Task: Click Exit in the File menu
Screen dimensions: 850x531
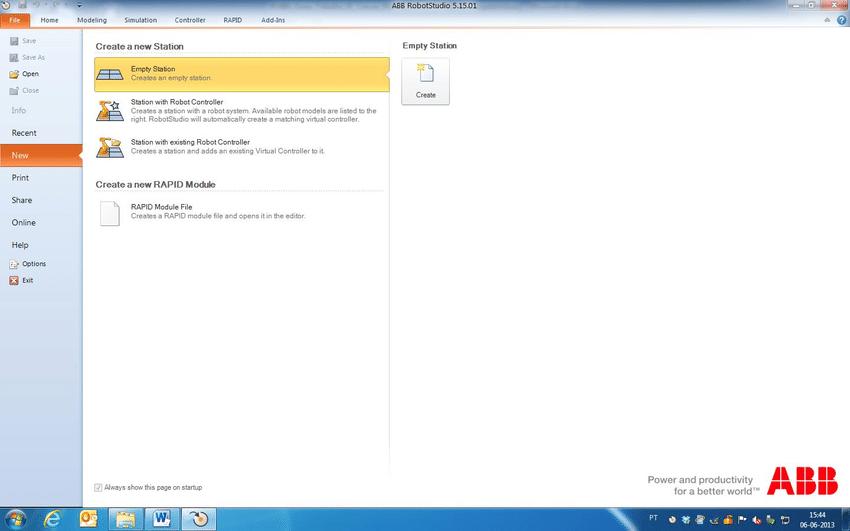Action: pyautogui.click(x=21, y=281)
